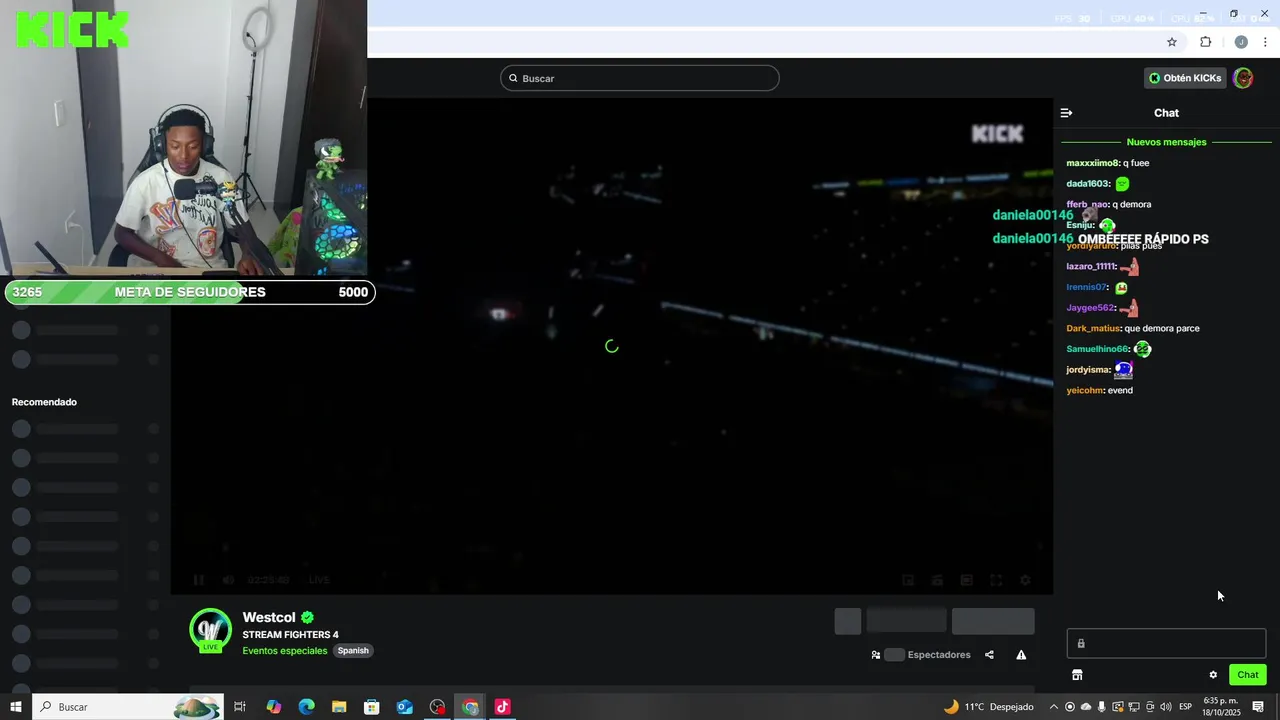Open the Chrome profile J avatar

pyautogui.click(x=1241, y=42)
